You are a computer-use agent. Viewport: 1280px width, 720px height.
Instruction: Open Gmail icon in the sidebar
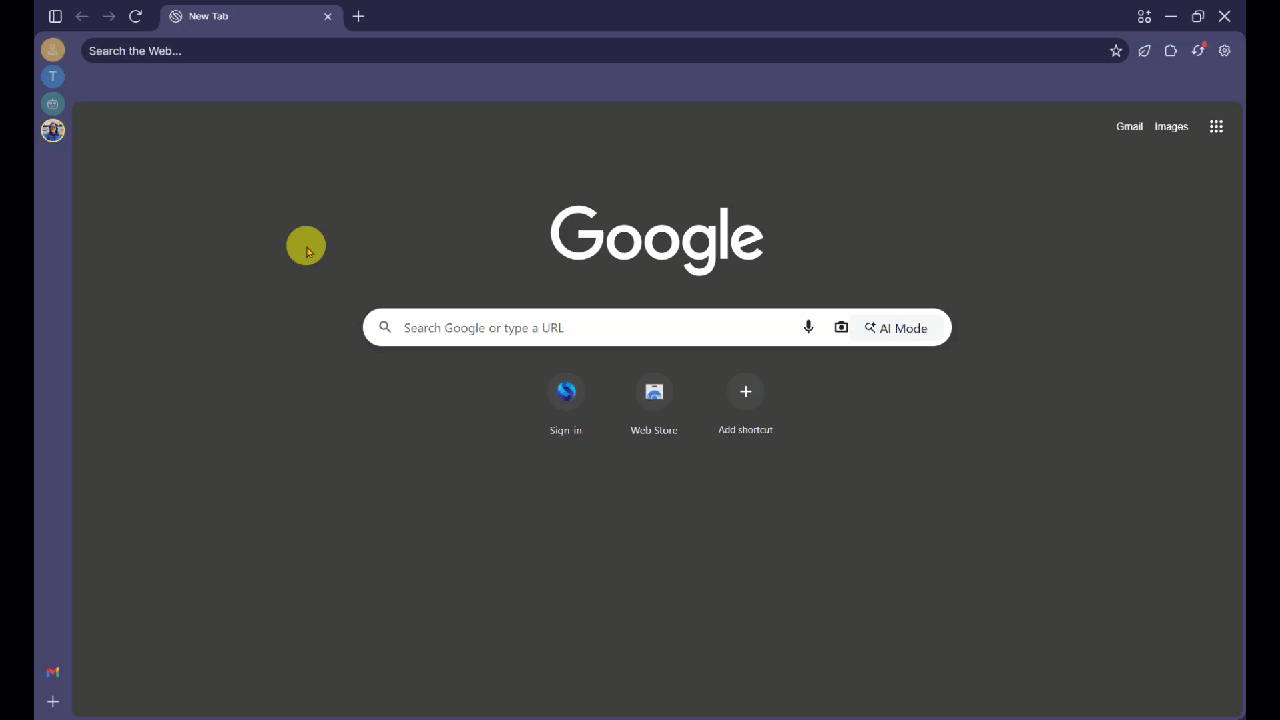[x=53, y=673]
